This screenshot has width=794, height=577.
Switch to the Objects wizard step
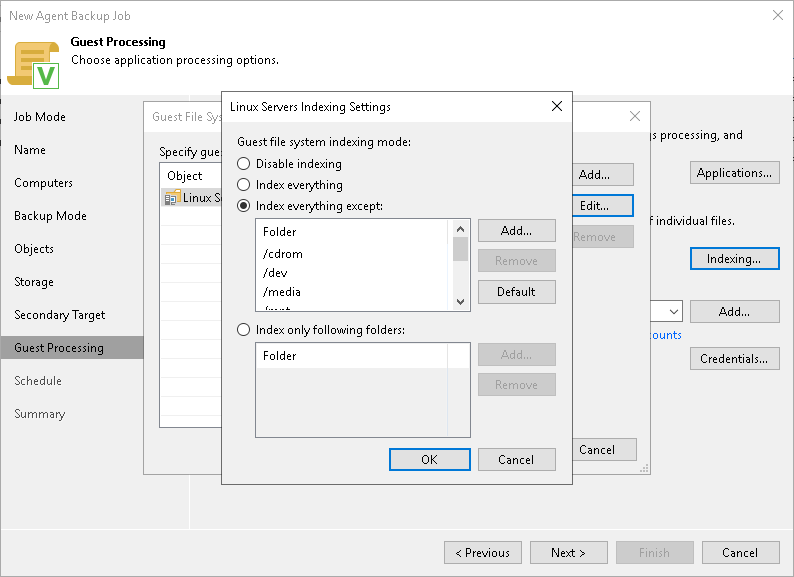click(34, 249)
